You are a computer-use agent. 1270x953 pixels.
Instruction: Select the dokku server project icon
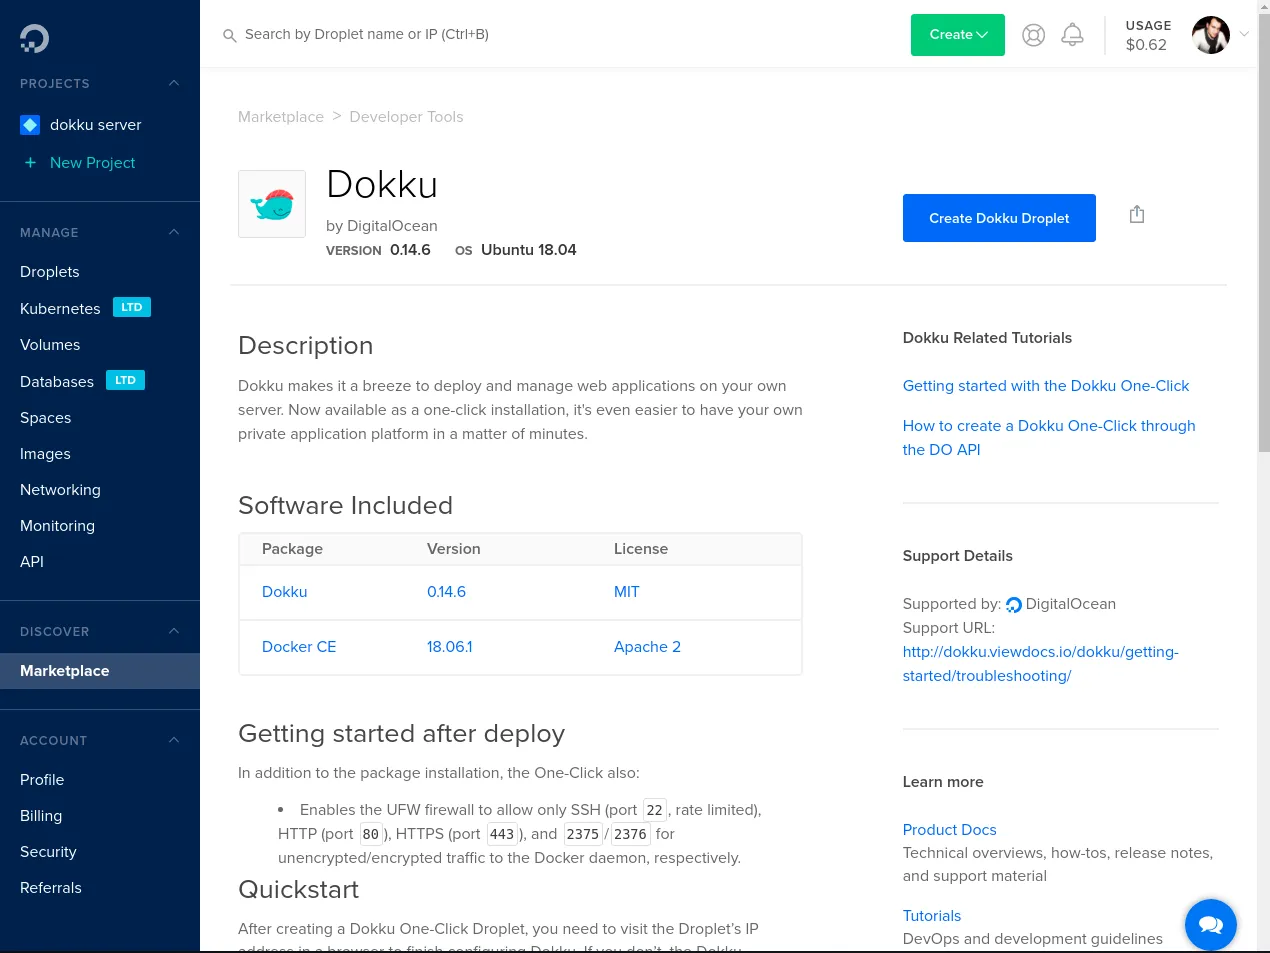[x=30, y=124]
